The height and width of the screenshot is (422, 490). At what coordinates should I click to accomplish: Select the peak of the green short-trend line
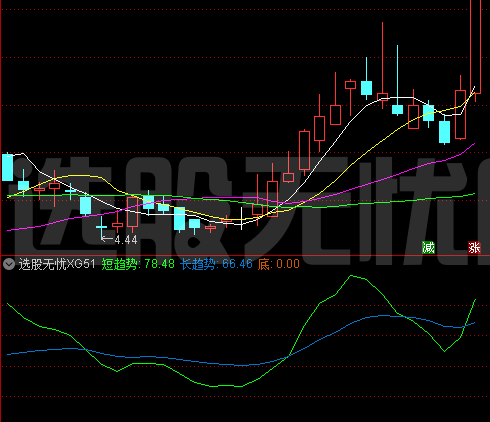(x=351, y=276)
